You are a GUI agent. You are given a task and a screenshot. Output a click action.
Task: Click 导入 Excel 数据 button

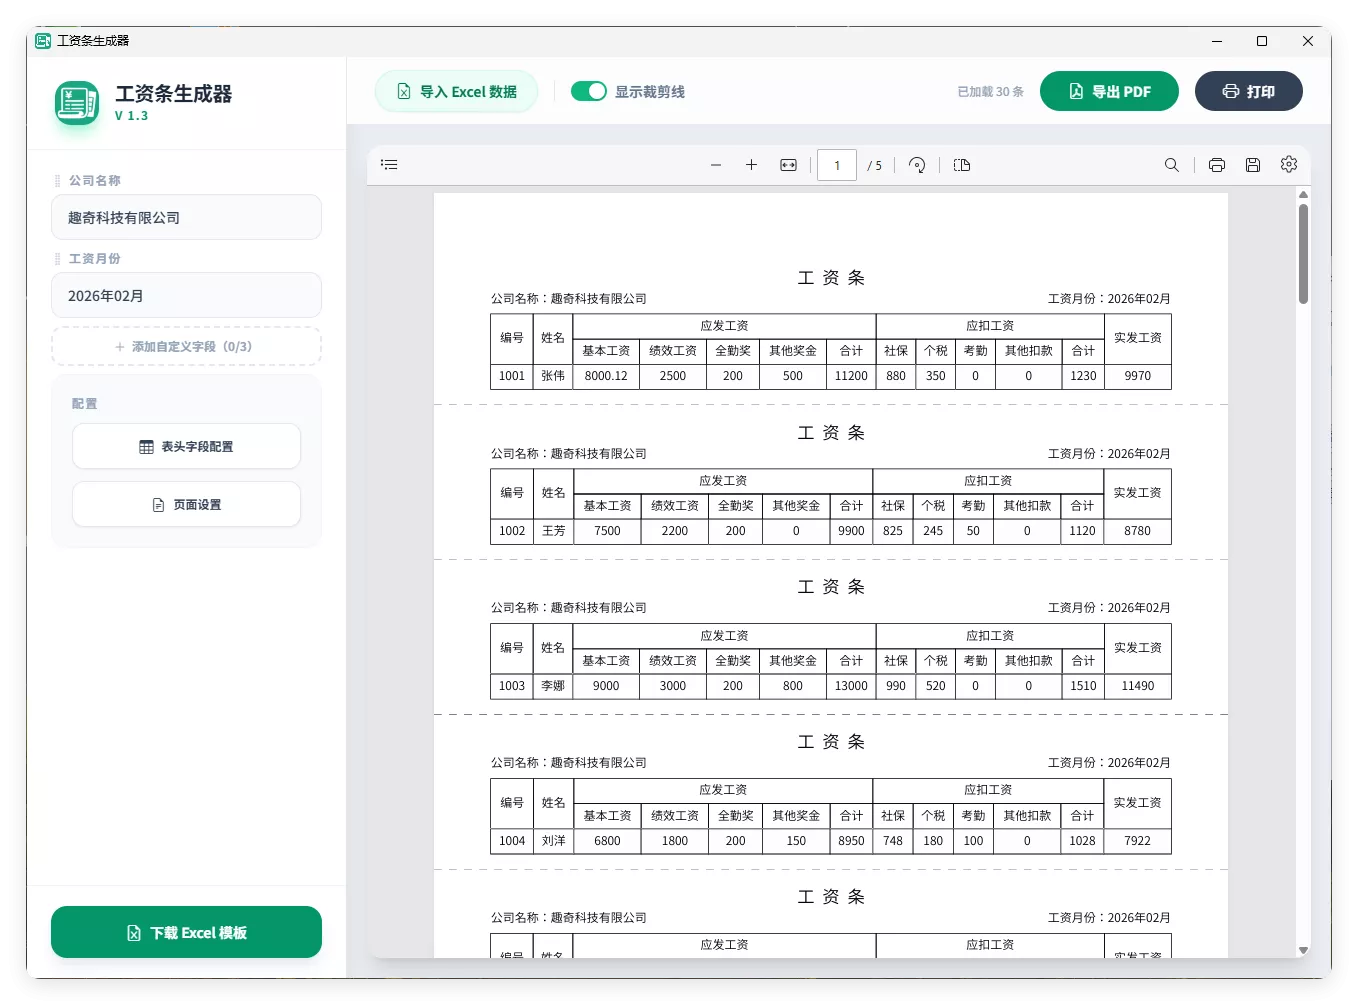click(x=456, y=90)
